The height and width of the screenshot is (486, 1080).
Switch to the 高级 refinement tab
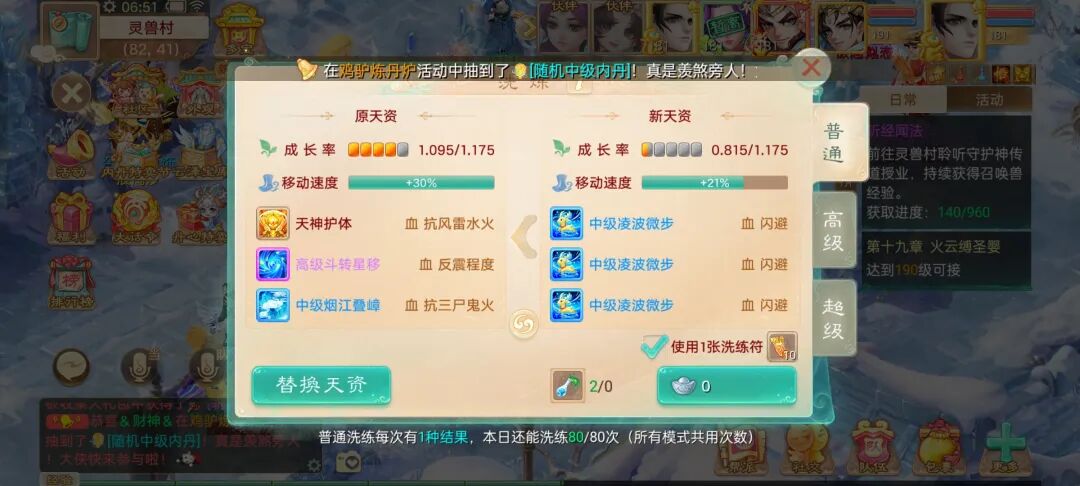(833, 231)
